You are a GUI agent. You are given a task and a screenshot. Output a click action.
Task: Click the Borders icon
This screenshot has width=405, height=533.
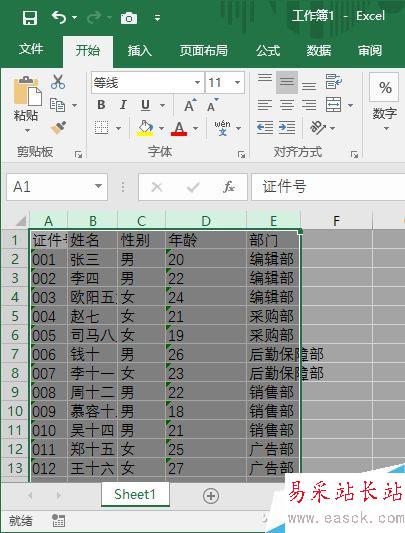tap(101, 128)
